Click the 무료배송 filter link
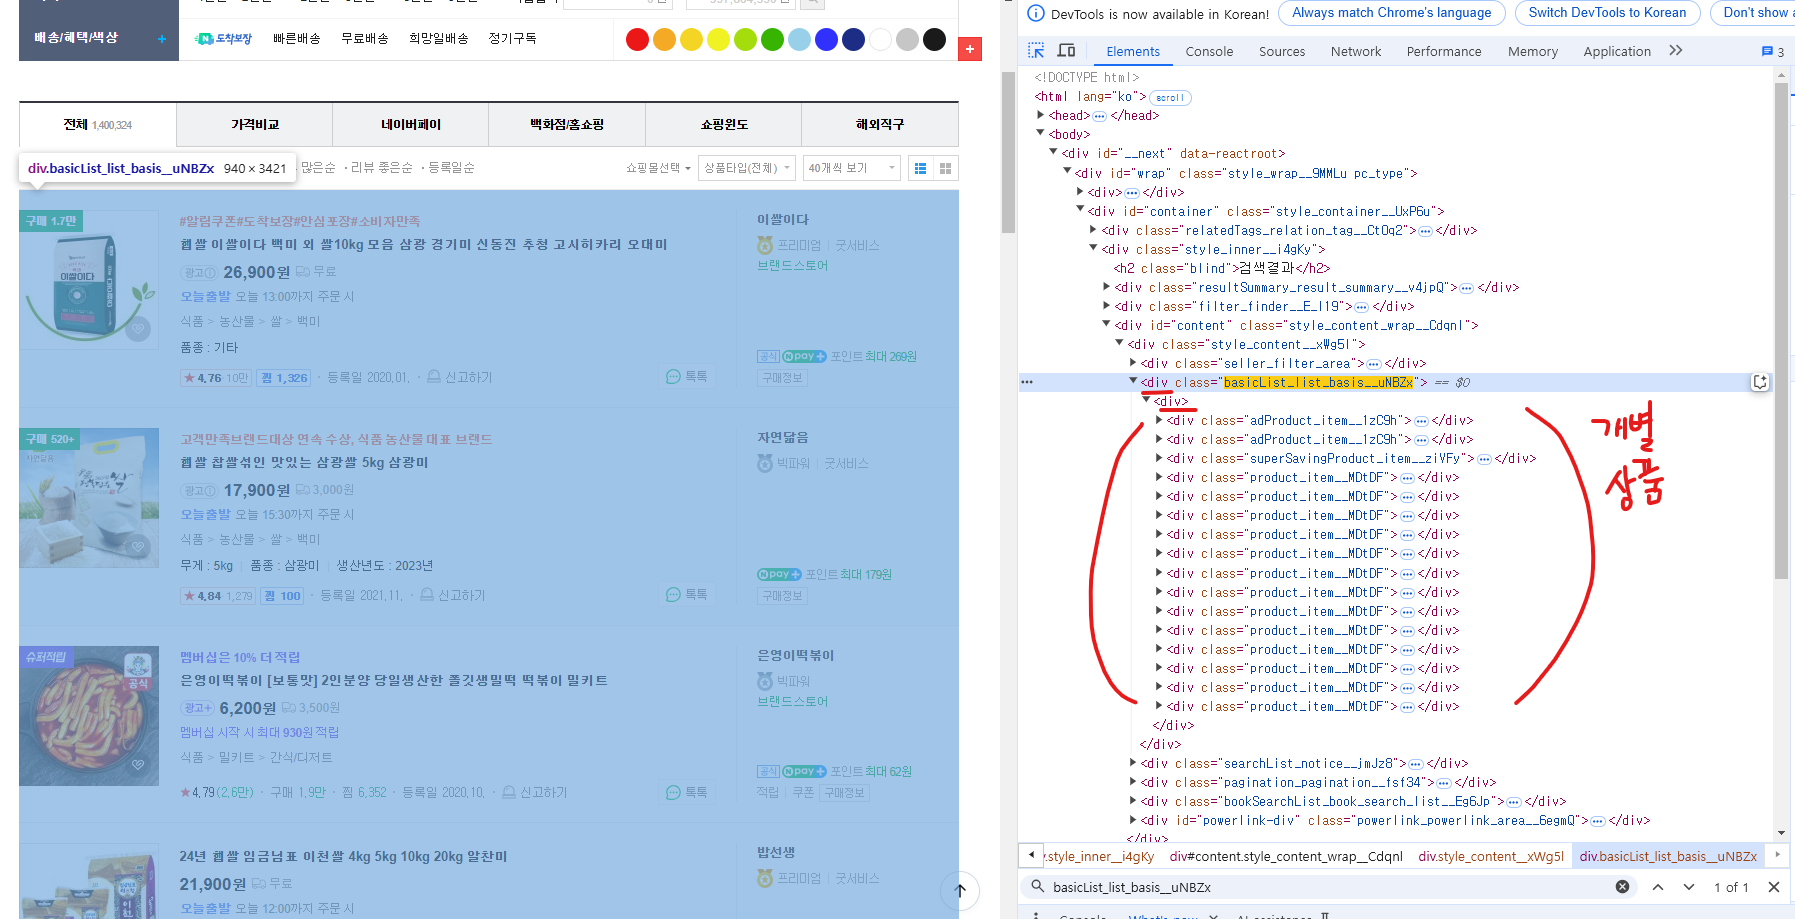 click(365, 39)
